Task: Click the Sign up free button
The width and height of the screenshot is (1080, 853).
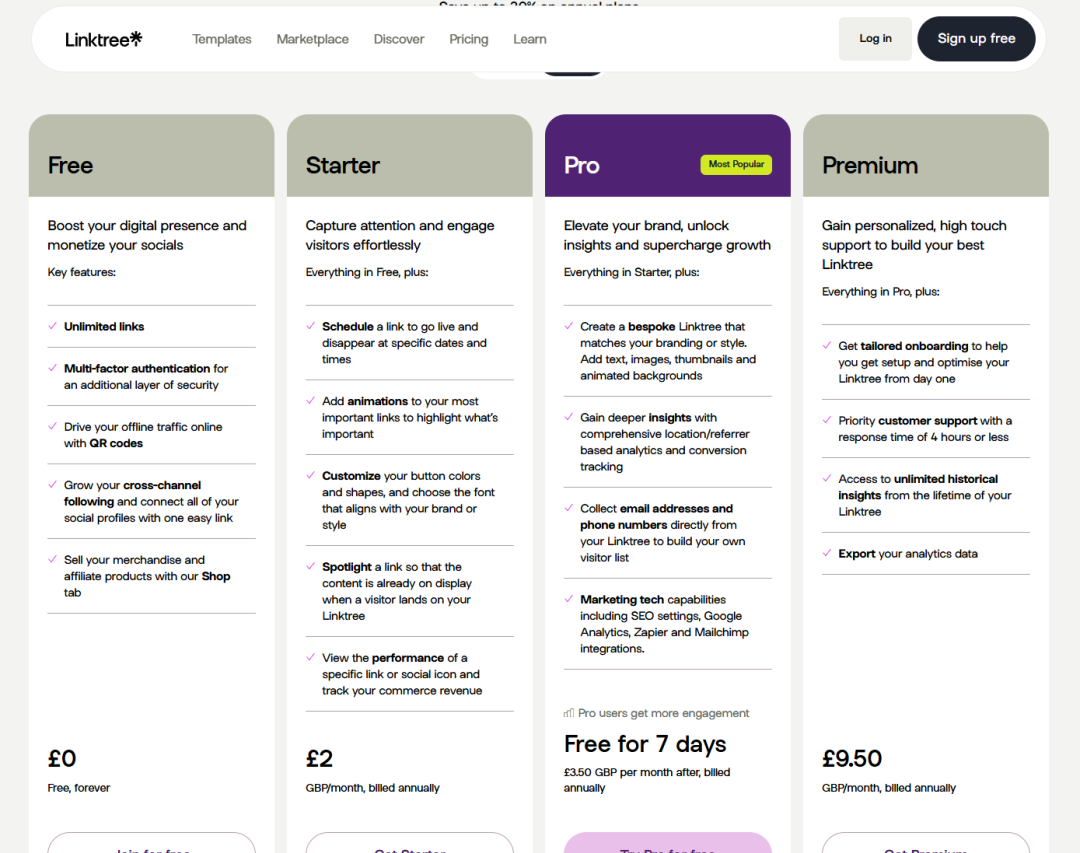Action: [976, 39]
